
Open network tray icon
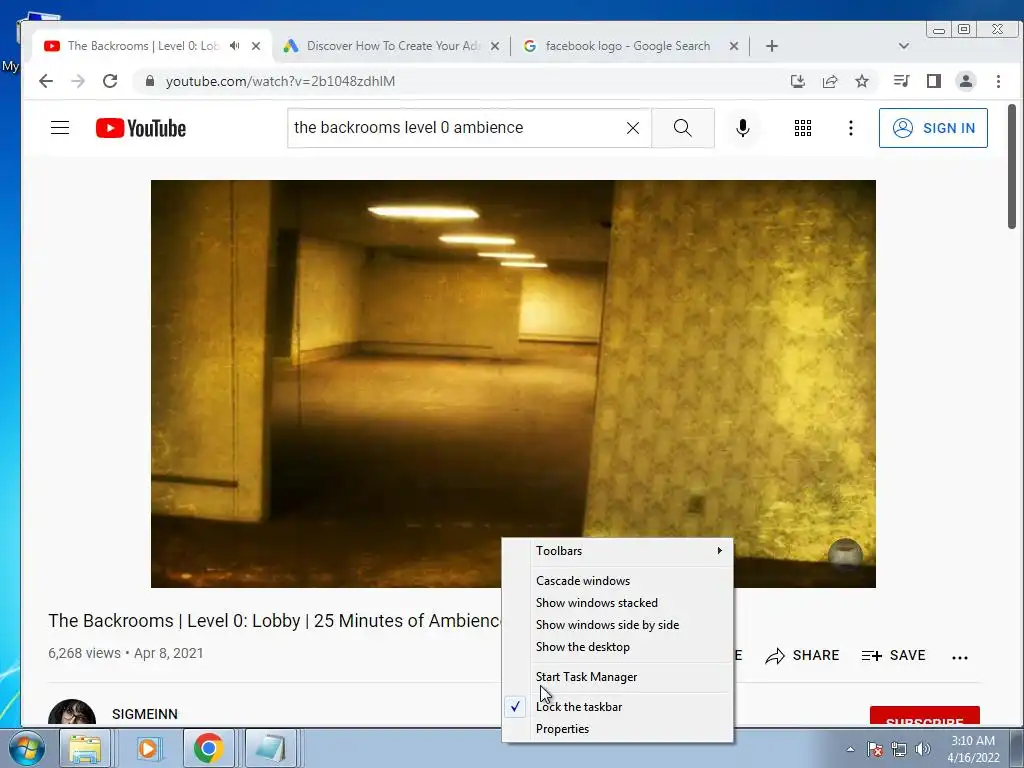click(x=899, y=749)
